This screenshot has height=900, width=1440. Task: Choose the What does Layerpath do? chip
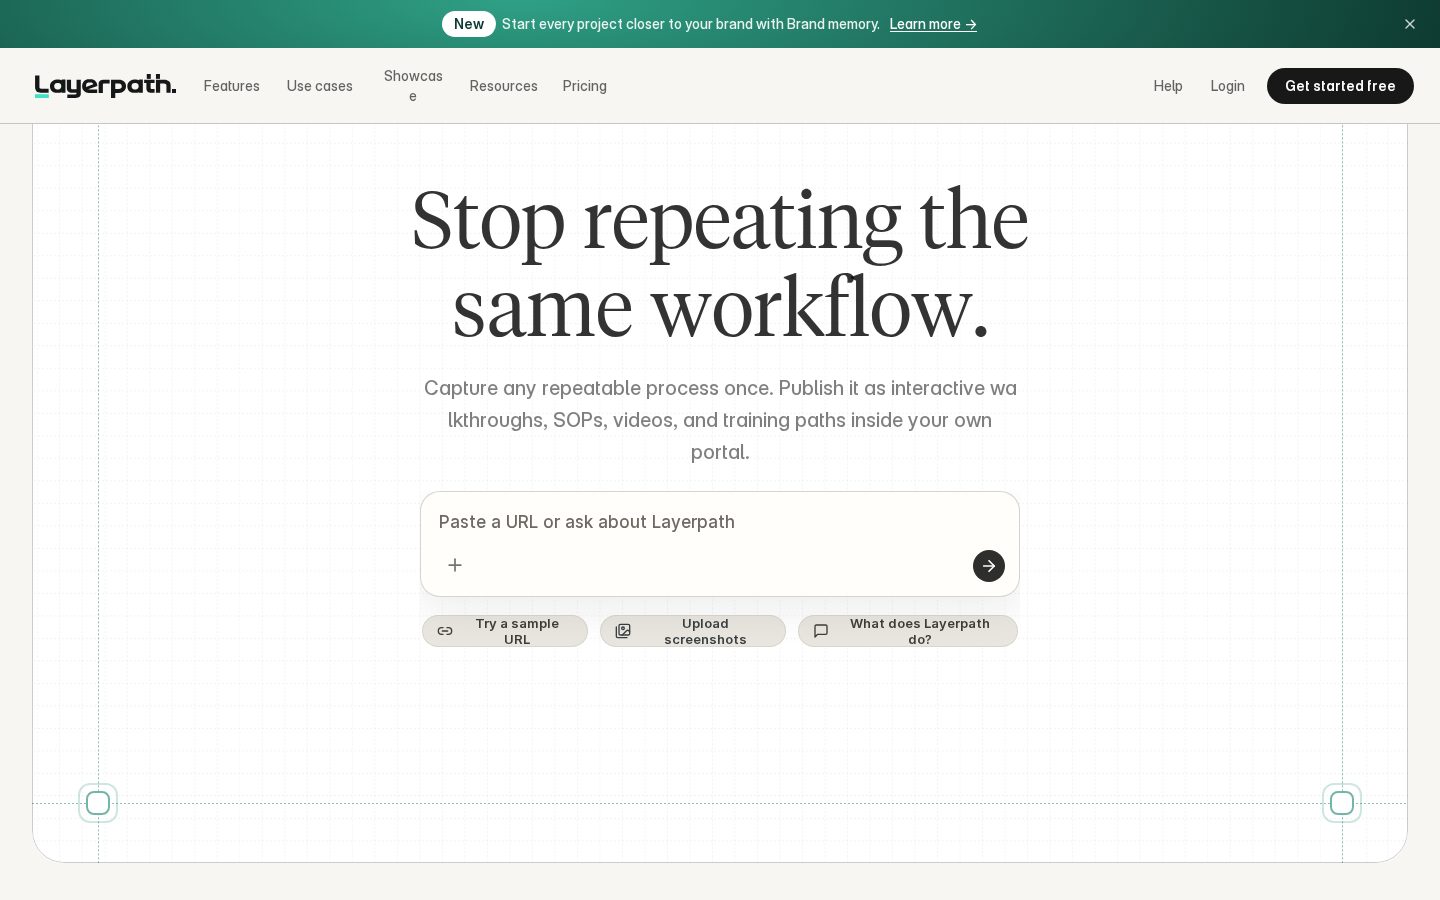click(x=908, y=631)
